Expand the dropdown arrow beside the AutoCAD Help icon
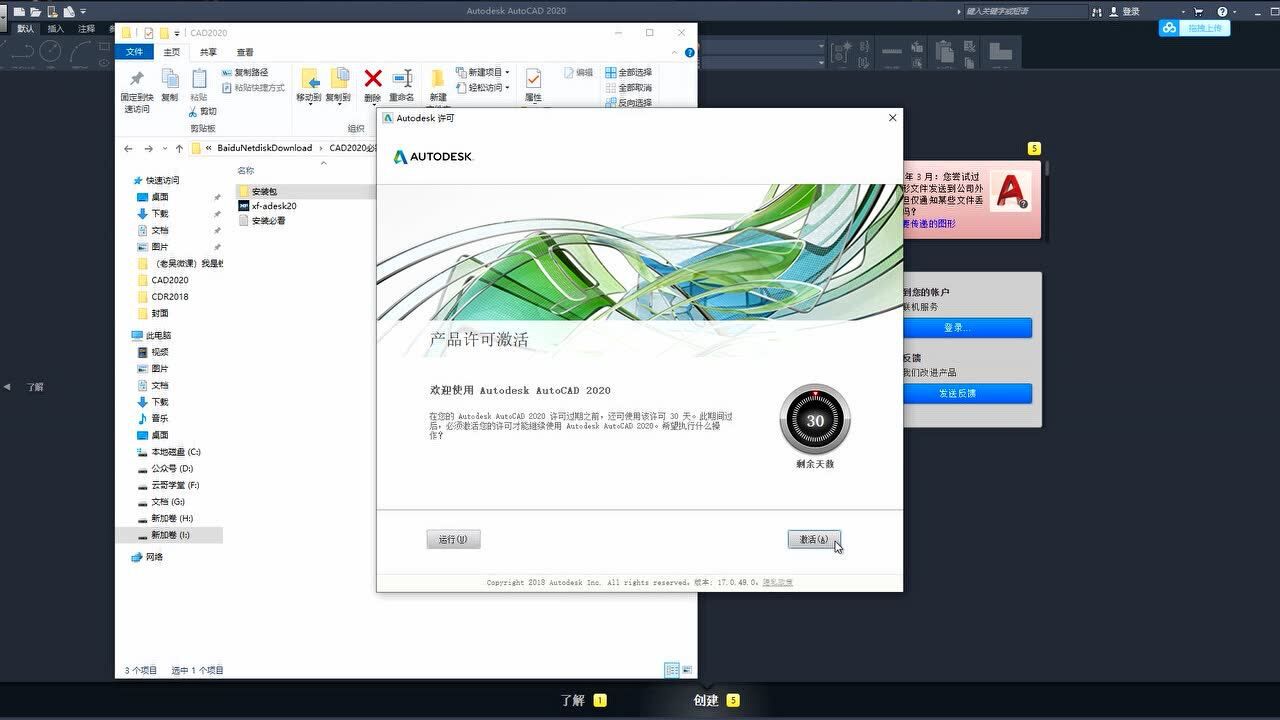 point(1234,12)
